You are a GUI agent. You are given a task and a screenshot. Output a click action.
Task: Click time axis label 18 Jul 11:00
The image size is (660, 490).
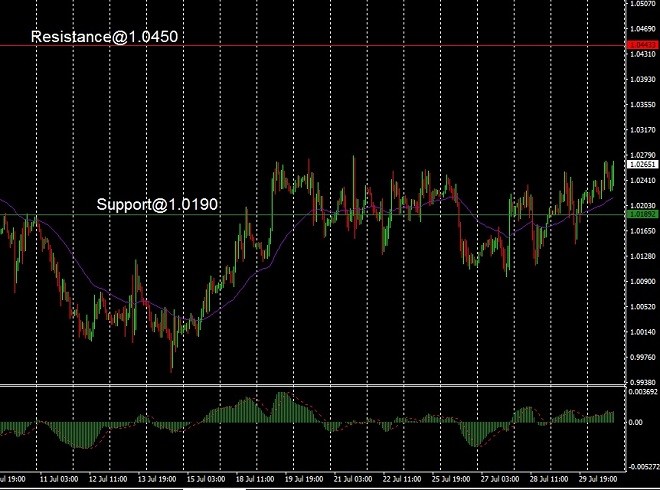(x=255, y=479)
